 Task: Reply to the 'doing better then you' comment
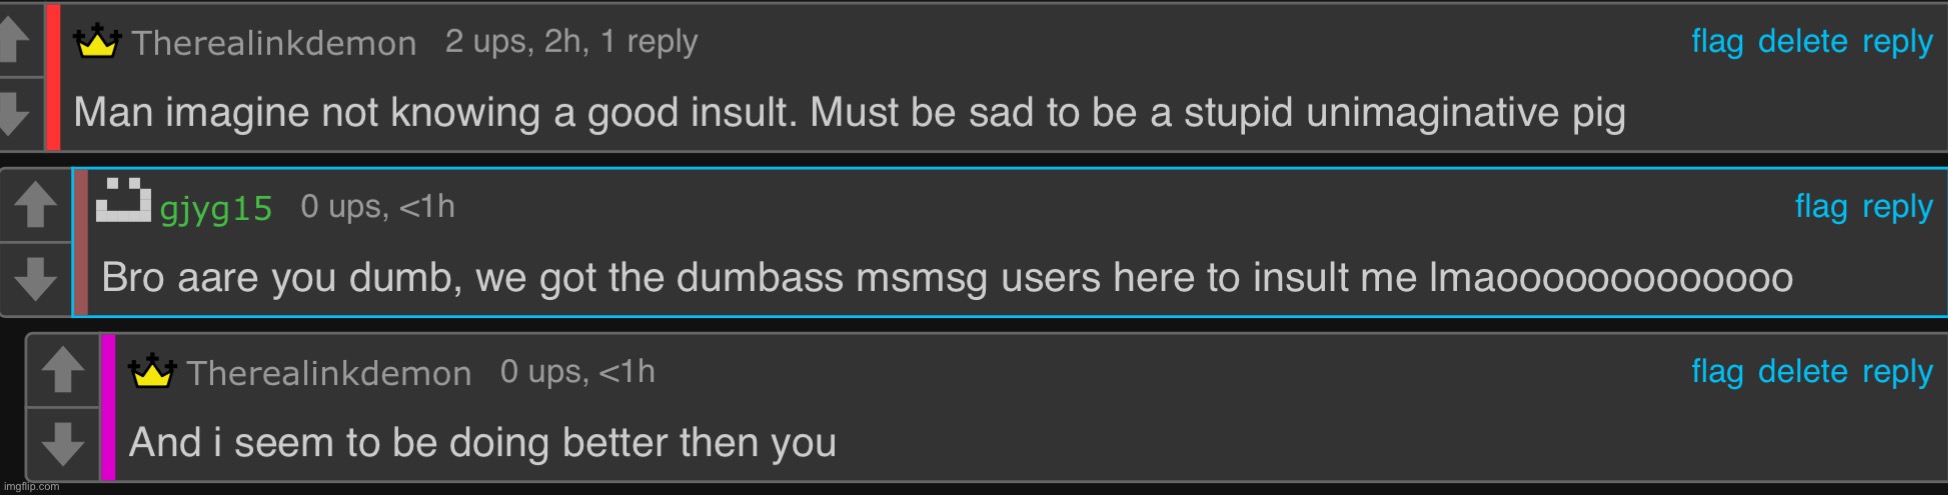[x=1897, y=373]
